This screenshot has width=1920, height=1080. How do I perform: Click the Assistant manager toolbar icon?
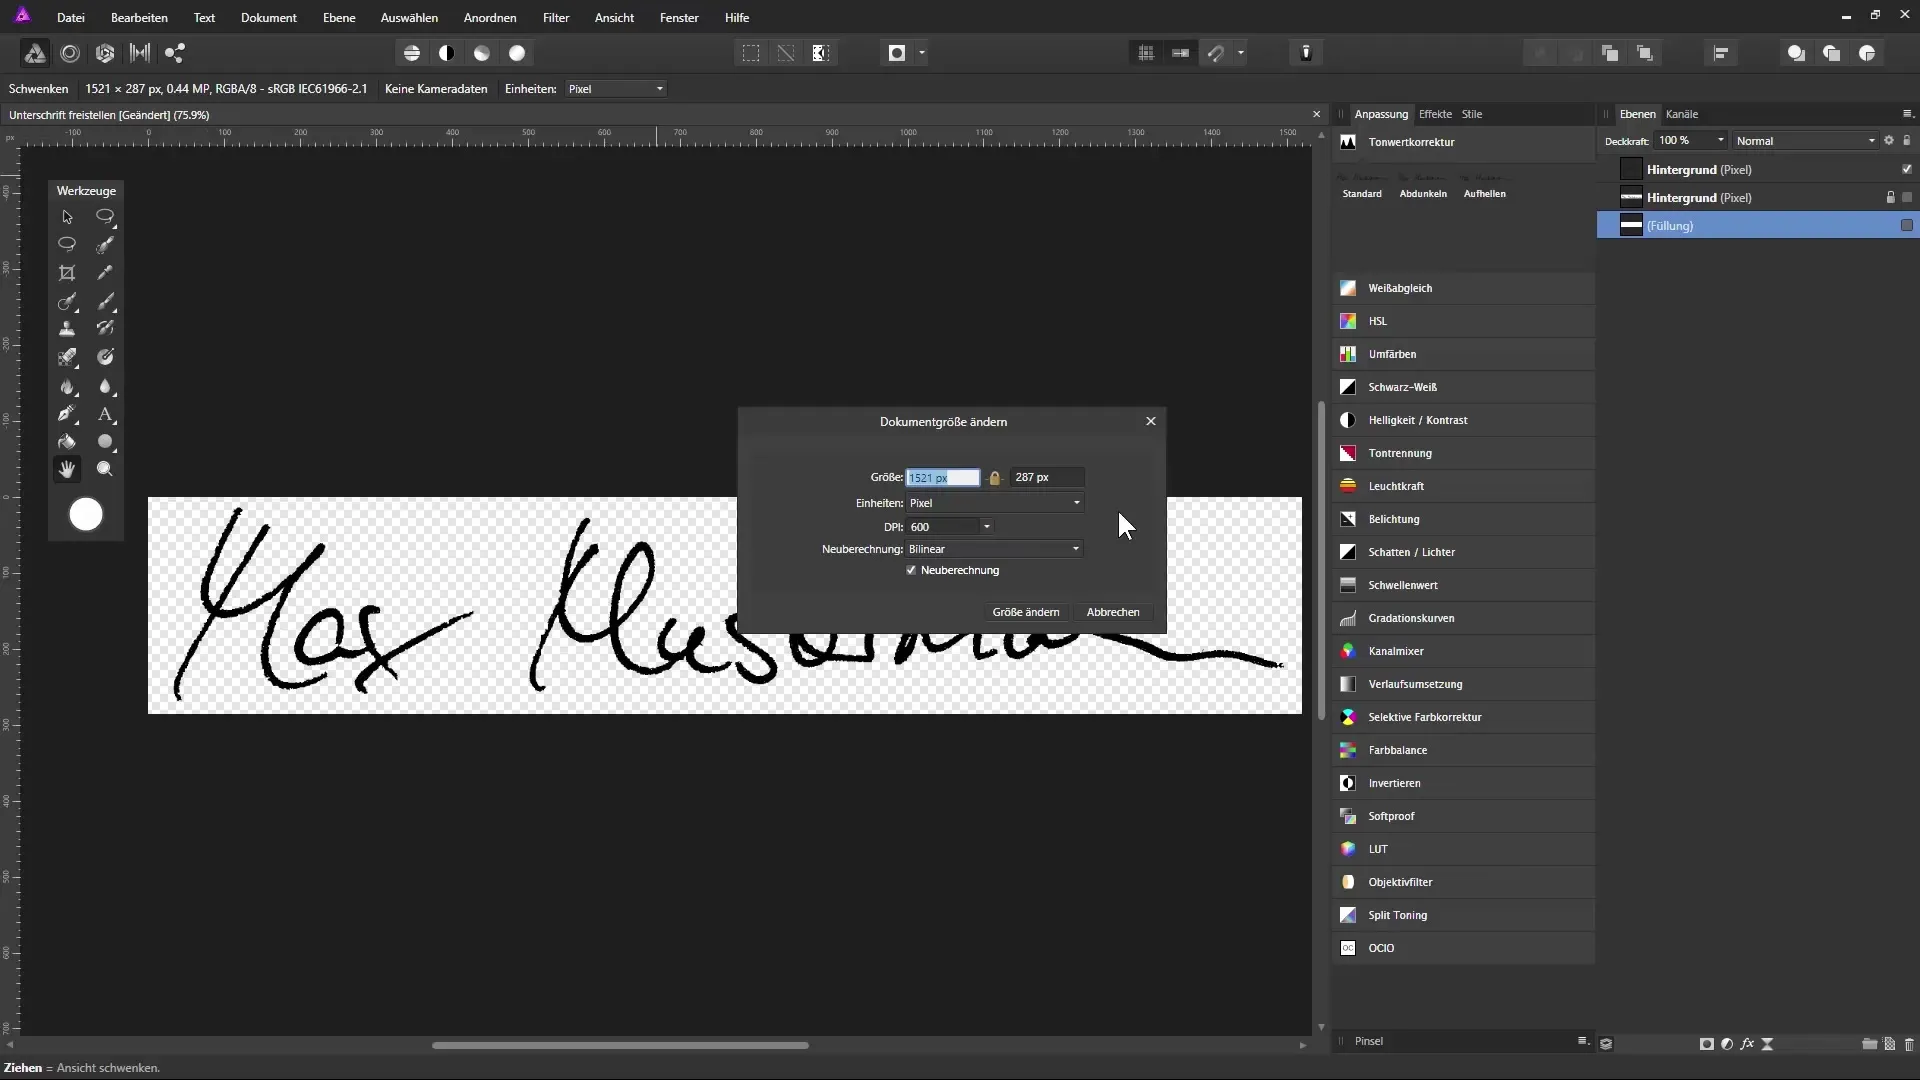(1306, 54)
